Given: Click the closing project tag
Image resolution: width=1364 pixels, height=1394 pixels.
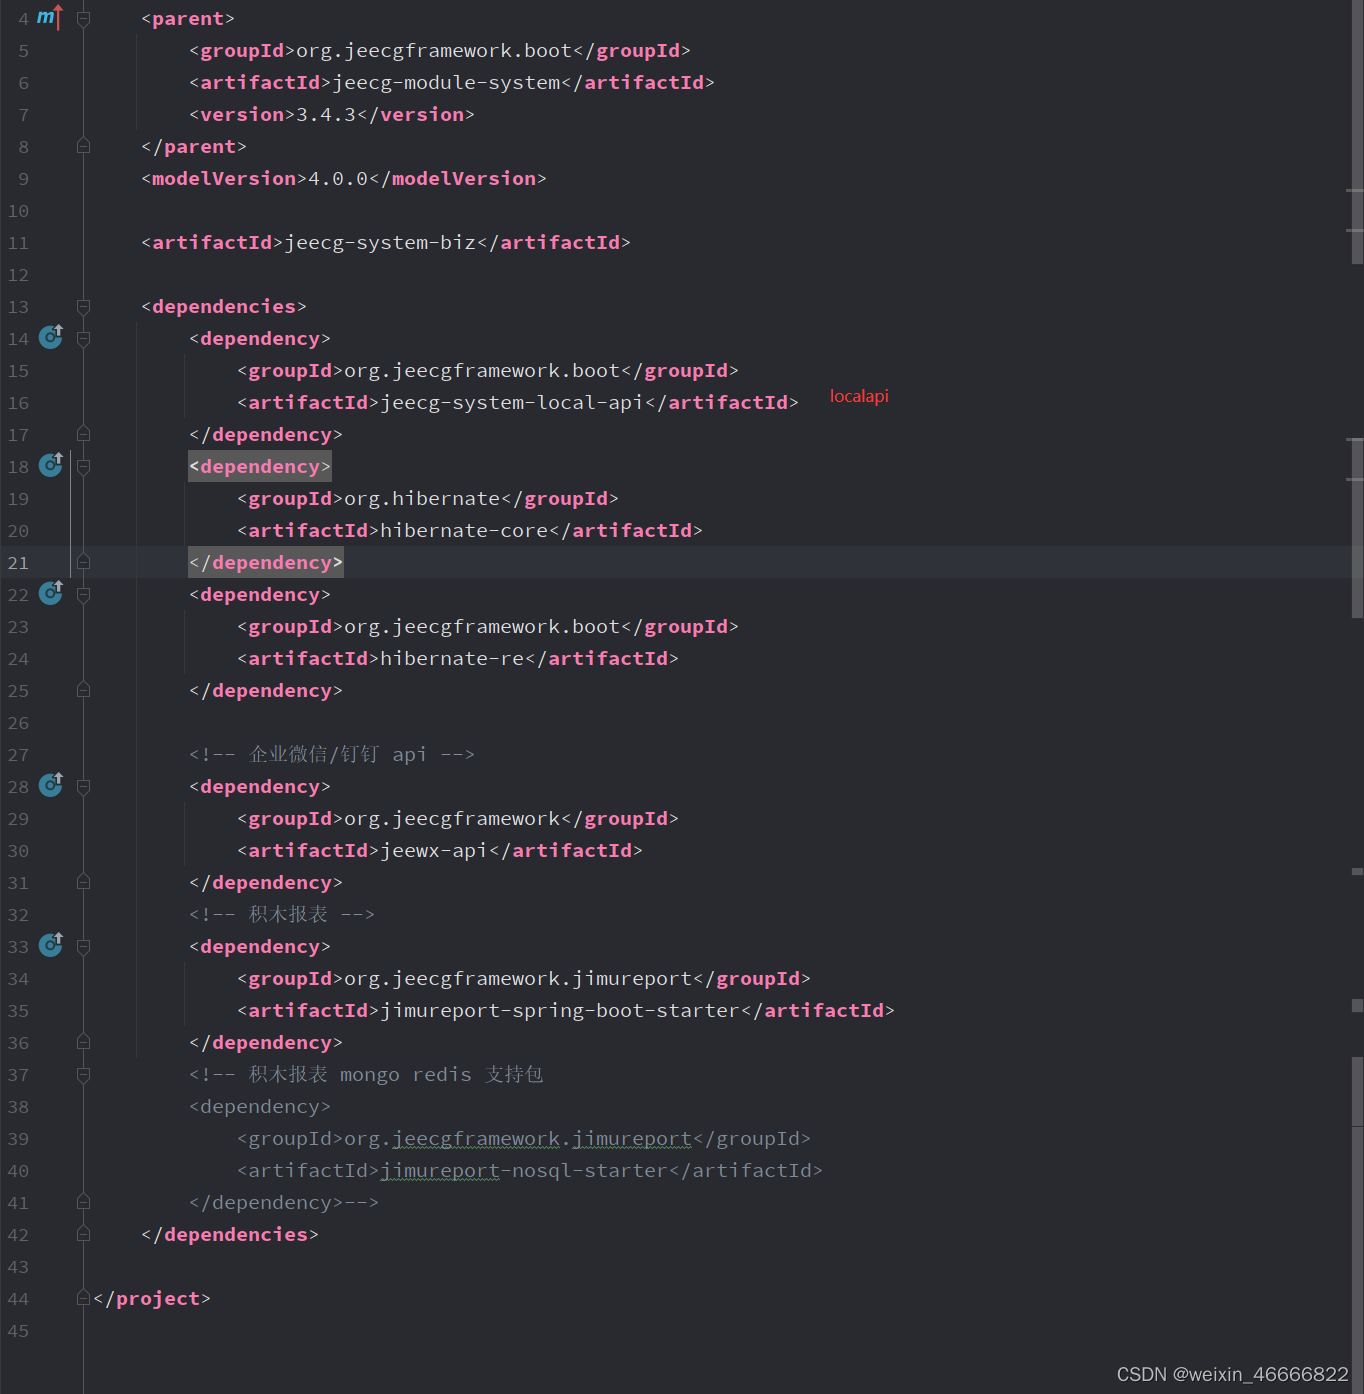Looking at the screenshot, I should [152, 1299].
